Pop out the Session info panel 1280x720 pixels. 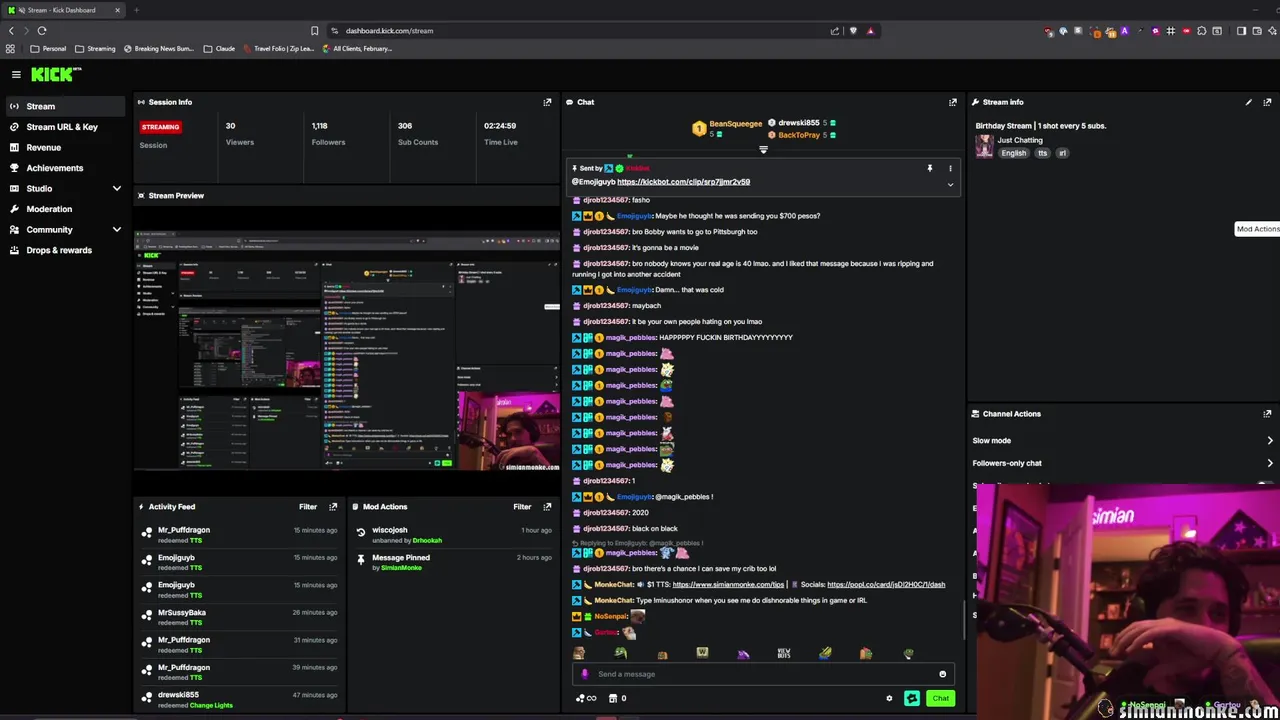click(547, 102)
